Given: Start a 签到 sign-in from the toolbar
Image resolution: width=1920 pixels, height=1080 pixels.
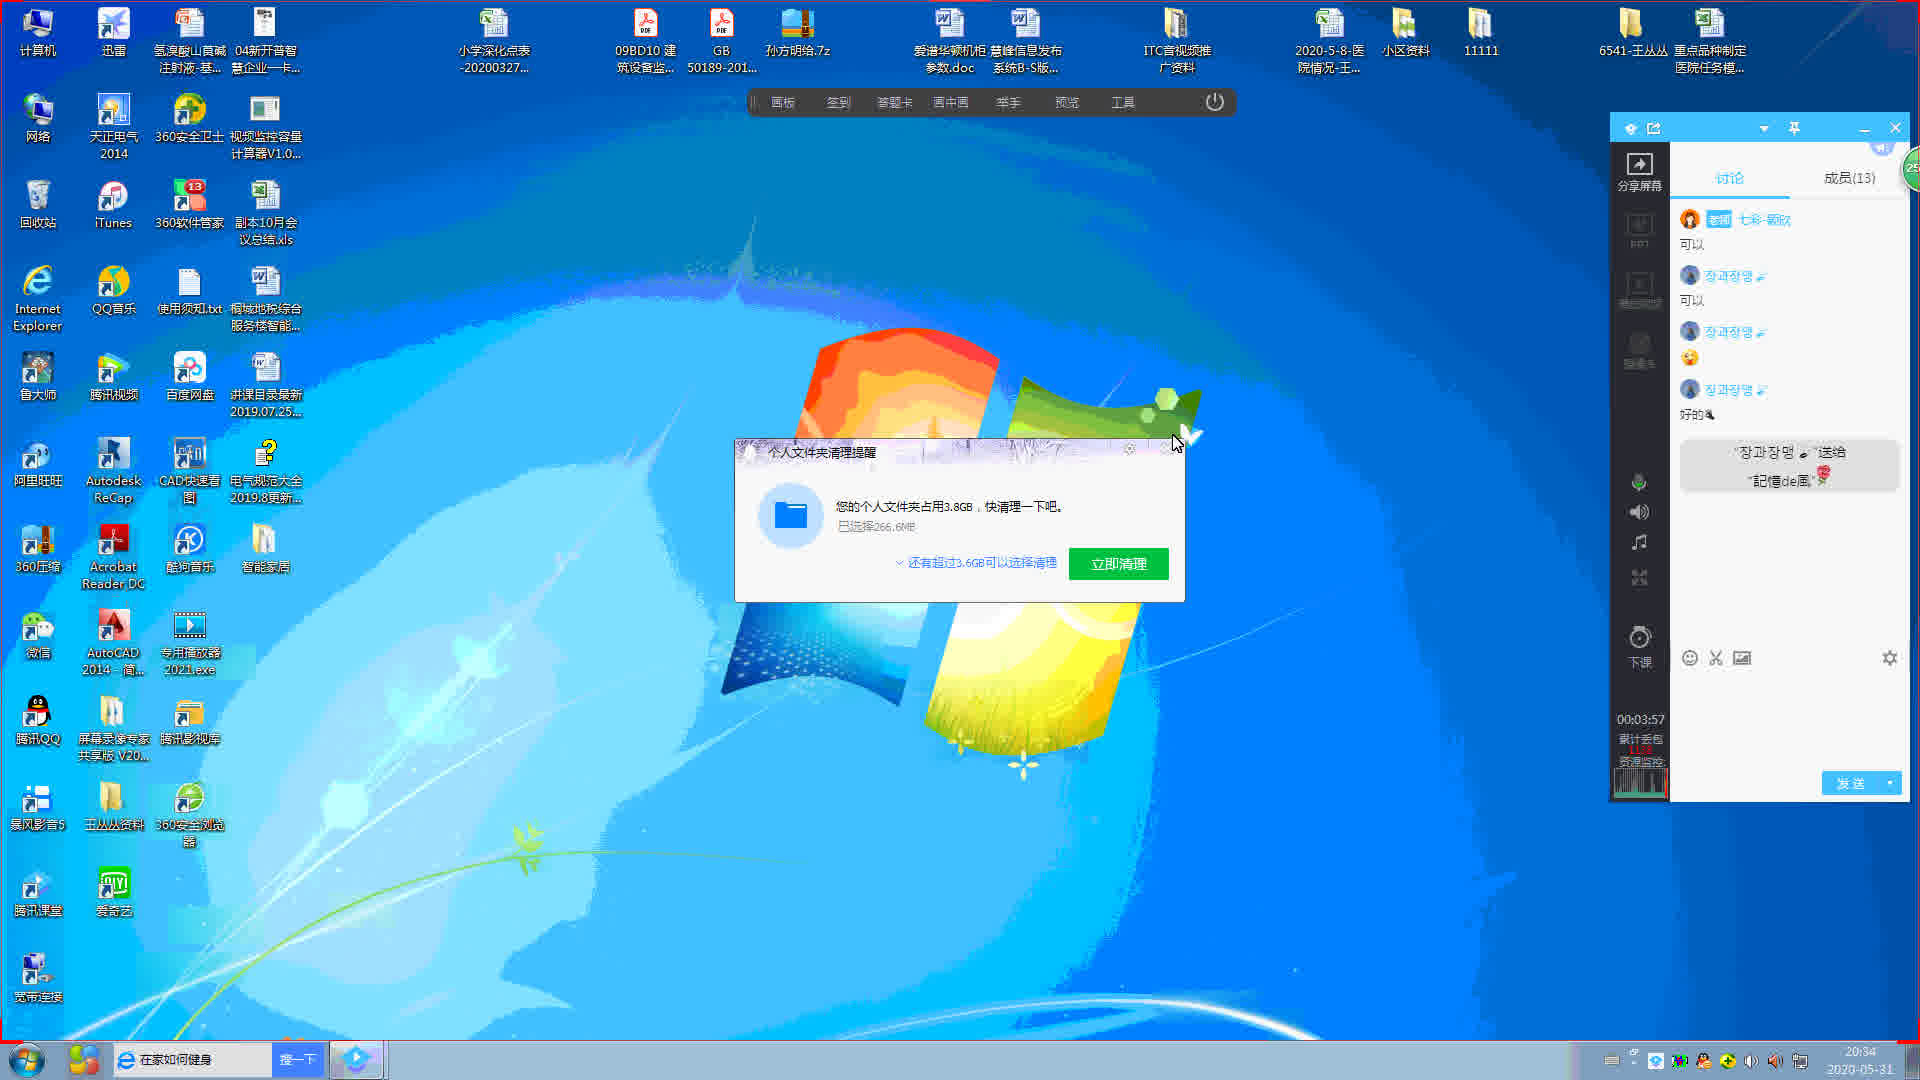Looking at the screenshot, I should [838, 102].
